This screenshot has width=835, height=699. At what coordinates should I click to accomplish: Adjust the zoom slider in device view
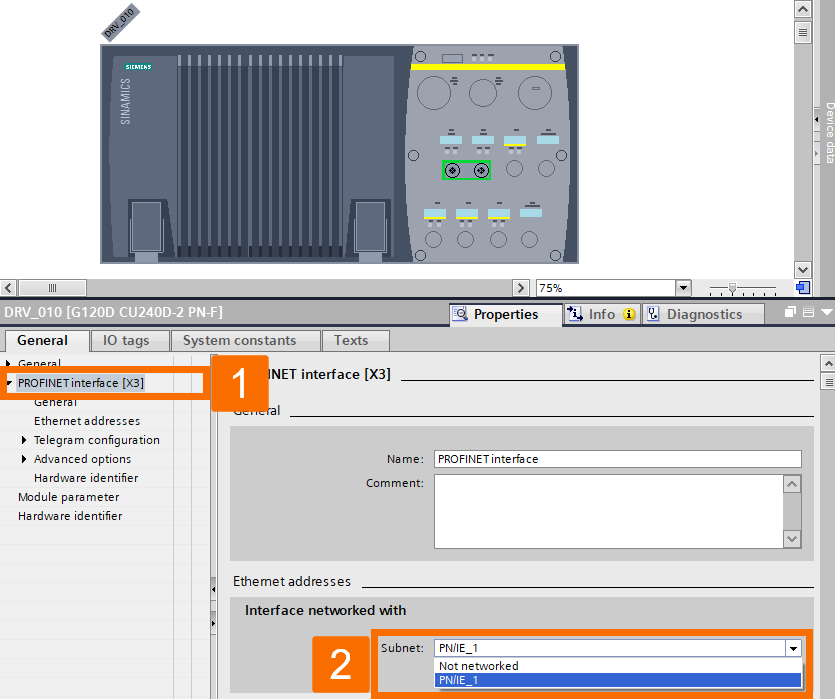click(x=732, y=289)
